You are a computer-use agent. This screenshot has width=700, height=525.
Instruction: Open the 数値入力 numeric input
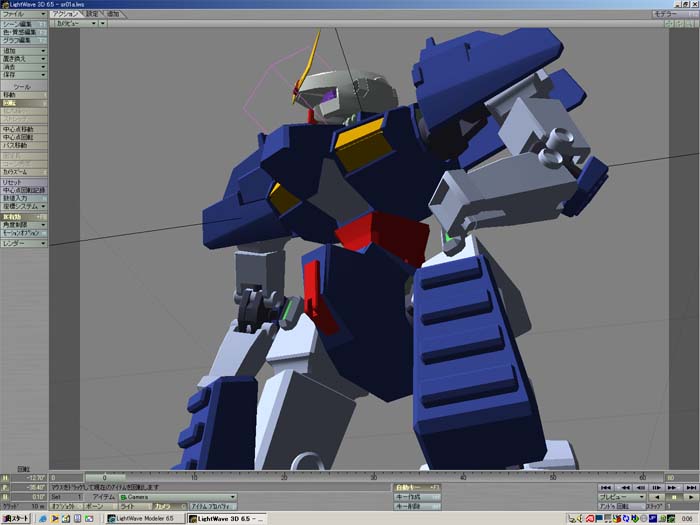24,198
